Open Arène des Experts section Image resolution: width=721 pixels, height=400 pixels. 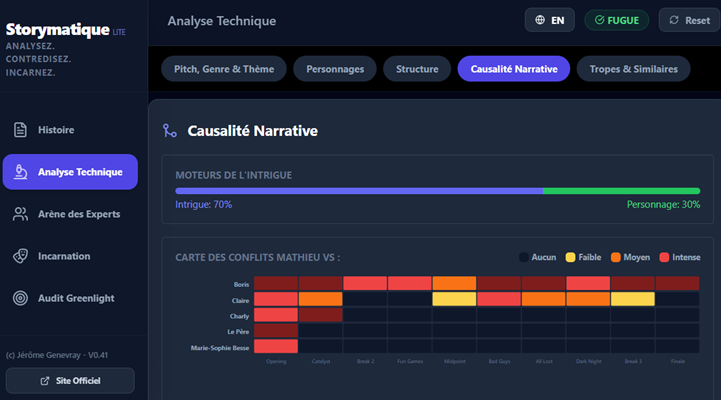coord(70,214)
